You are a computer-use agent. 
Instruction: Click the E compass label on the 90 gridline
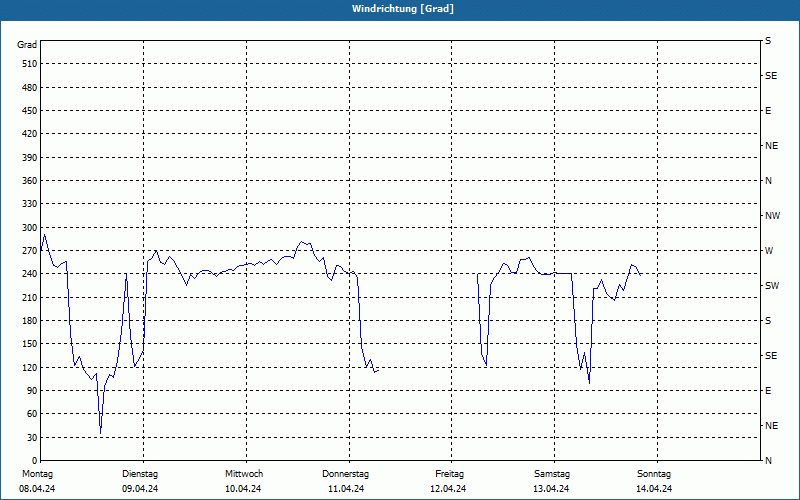point(768,391)
